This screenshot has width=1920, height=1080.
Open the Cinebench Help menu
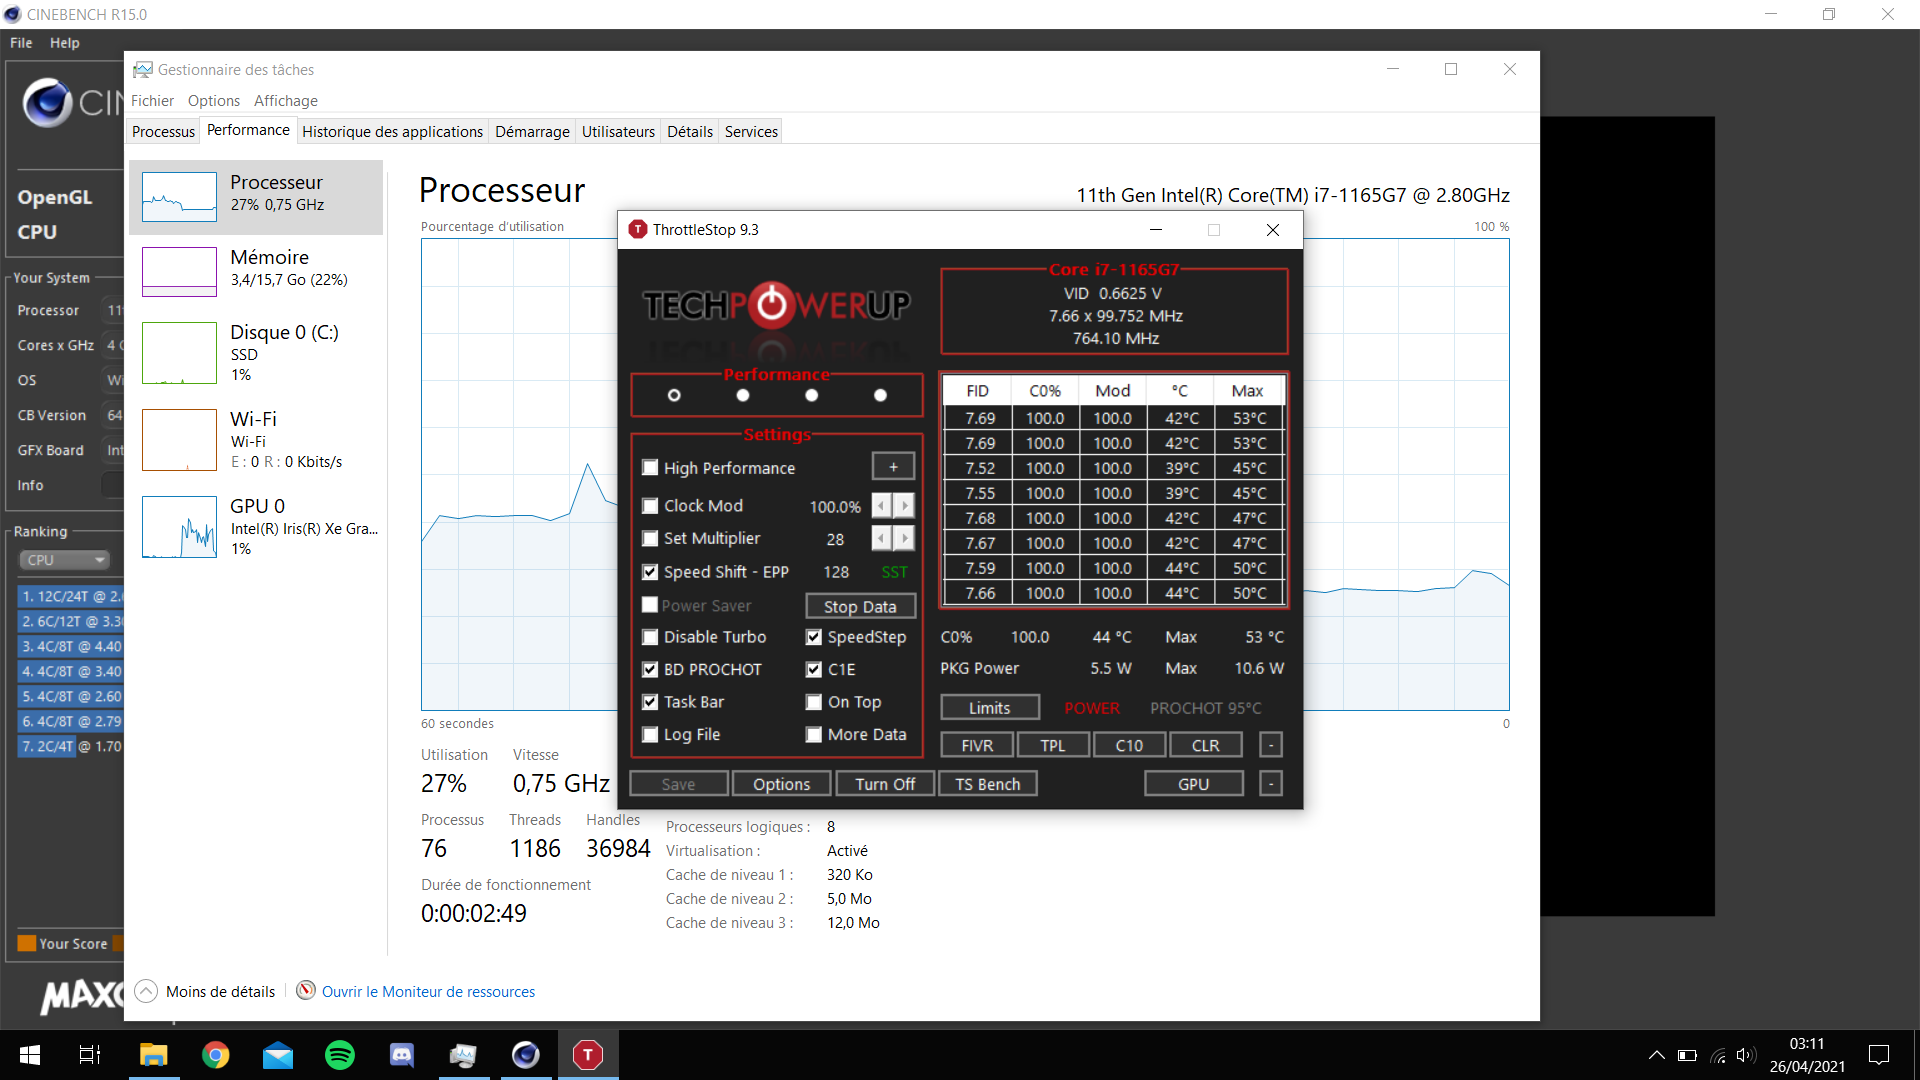(x=65, y=43)
